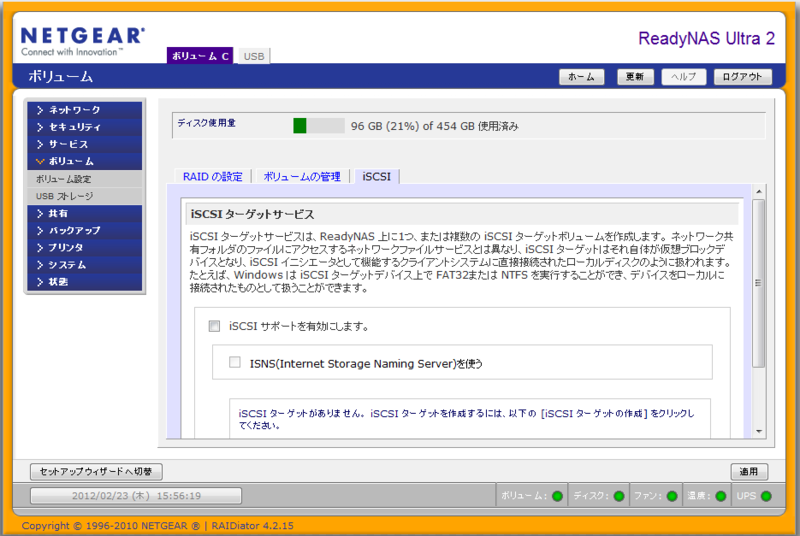This screenshot has width=800, height=536.
Task: Click scrollbar down arrow in iSCSI panel
Action: coord(759,431)
